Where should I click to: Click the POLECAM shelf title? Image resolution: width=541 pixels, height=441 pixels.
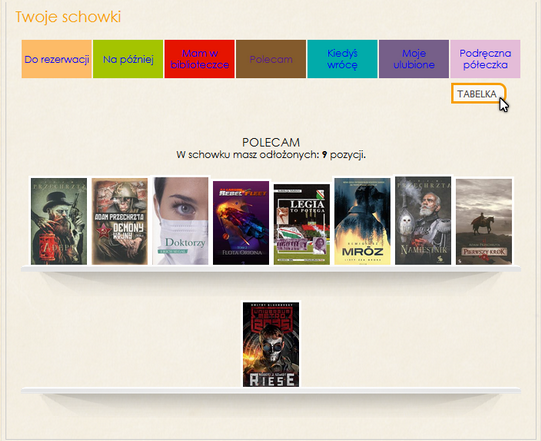pos(271,142)
